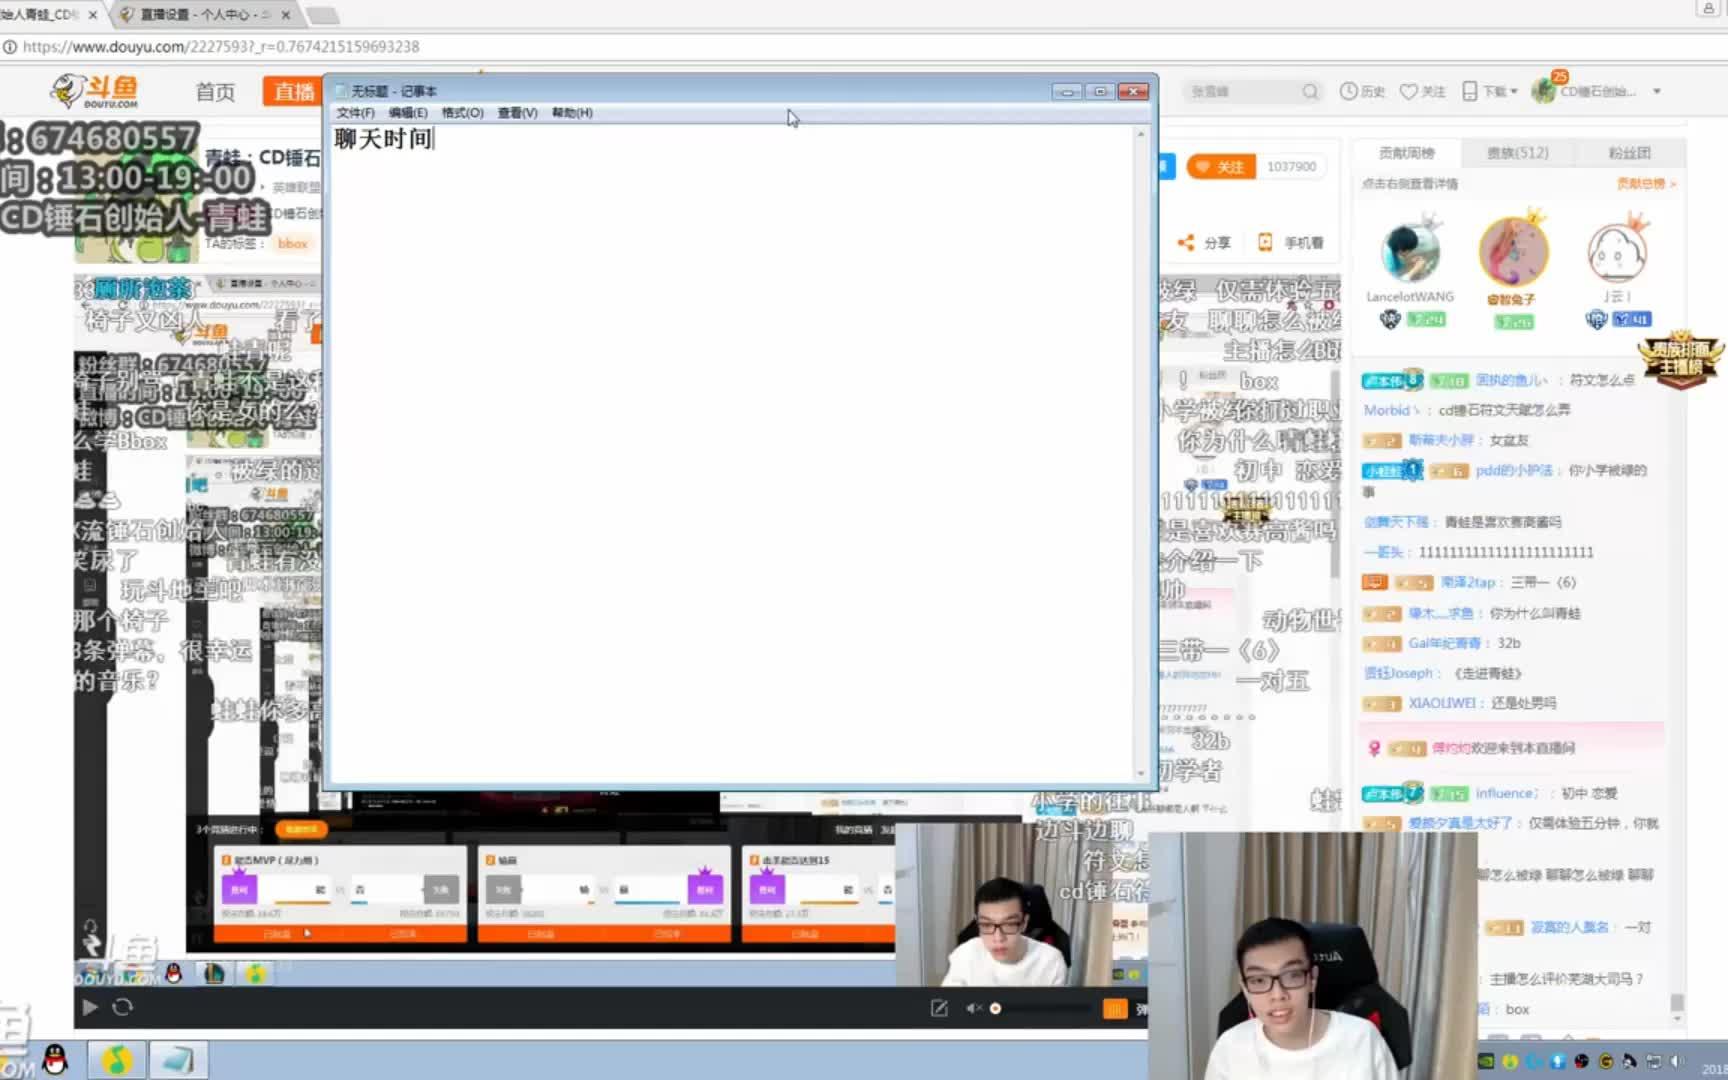Click the danmaku edit pencil icon
The width and height of the screenshot is (1728, 1080).
point(939,1008)
